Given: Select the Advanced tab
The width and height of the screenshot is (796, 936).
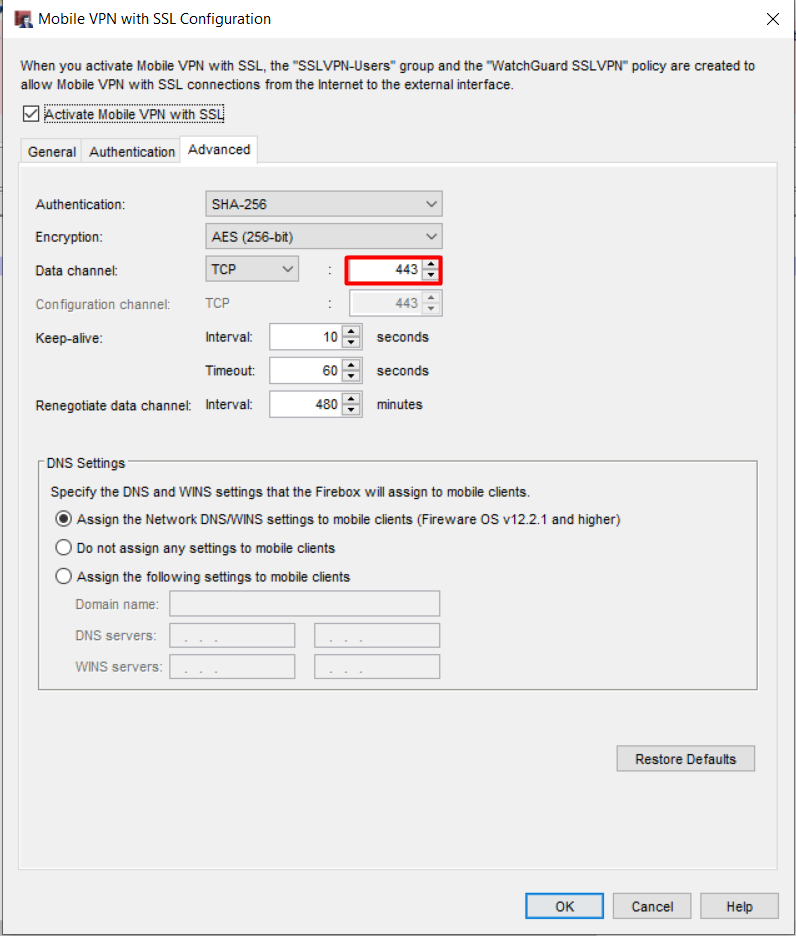Looking at the screenshot, I should (219, 149).
